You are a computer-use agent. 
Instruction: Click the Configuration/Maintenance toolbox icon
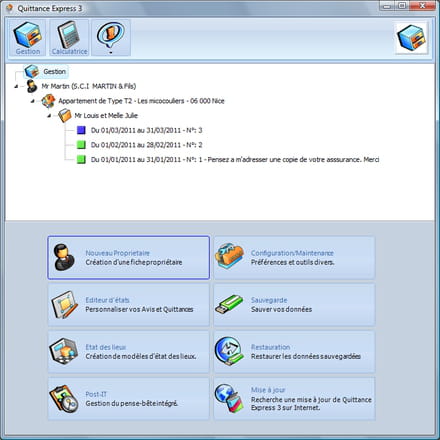click(229, 256)
